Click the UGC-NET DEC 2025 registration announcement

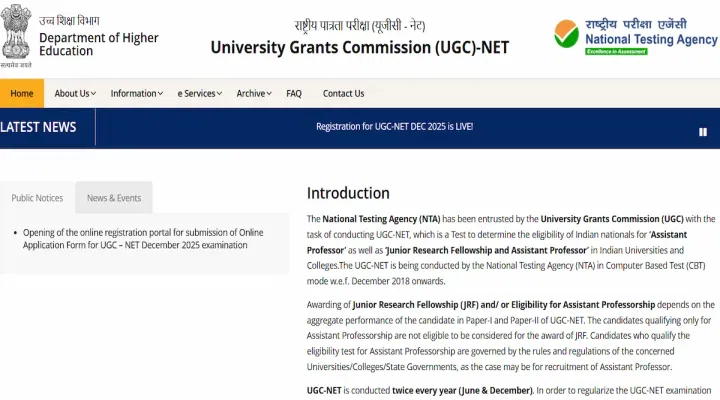click(394, 127)
